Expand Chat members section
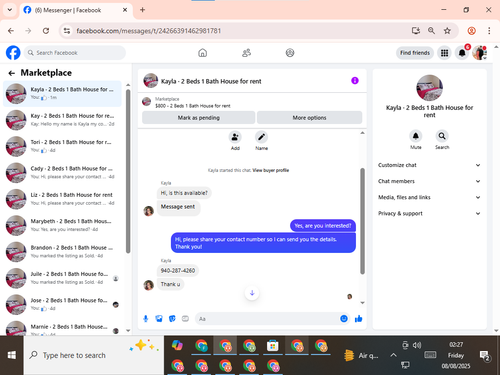Screen dimensions: 500x375 pyautogui.click(x=429, y=181)
